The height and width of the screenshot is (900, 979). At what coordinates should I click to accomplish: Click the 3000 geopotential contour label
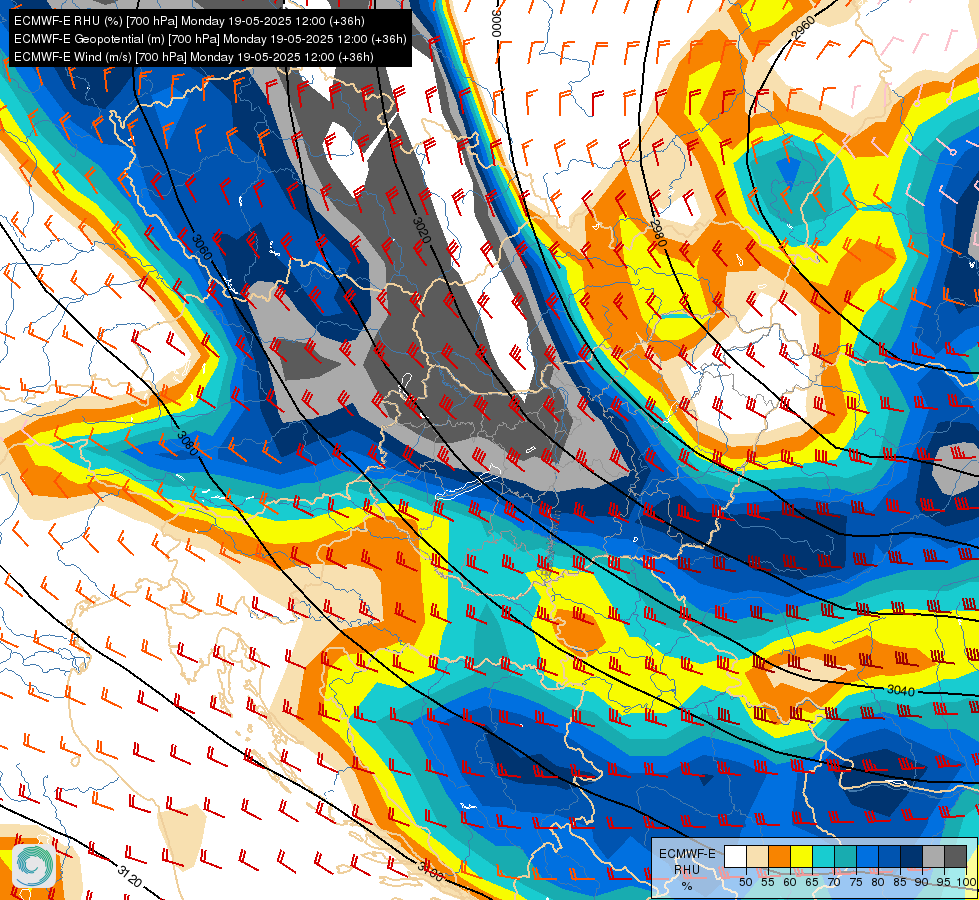[x=496, y=23]
